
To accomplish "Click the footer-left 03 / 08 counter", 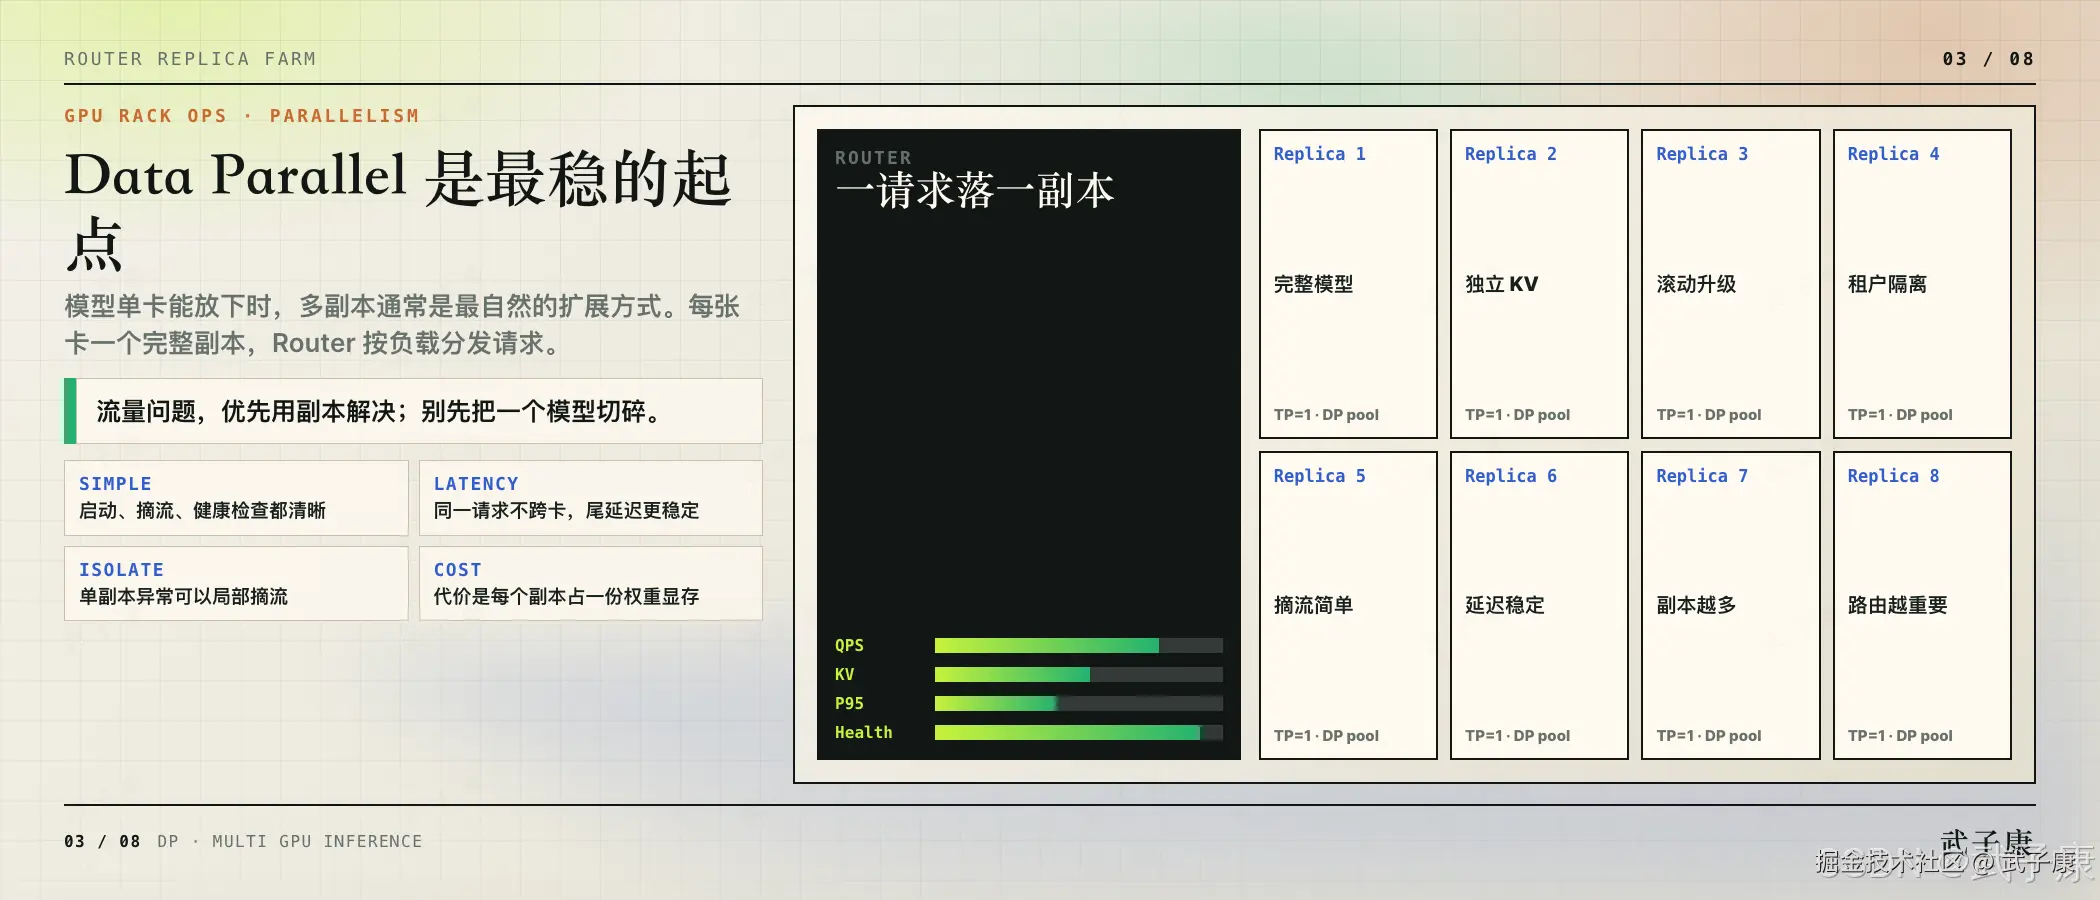I will point(102,842).
